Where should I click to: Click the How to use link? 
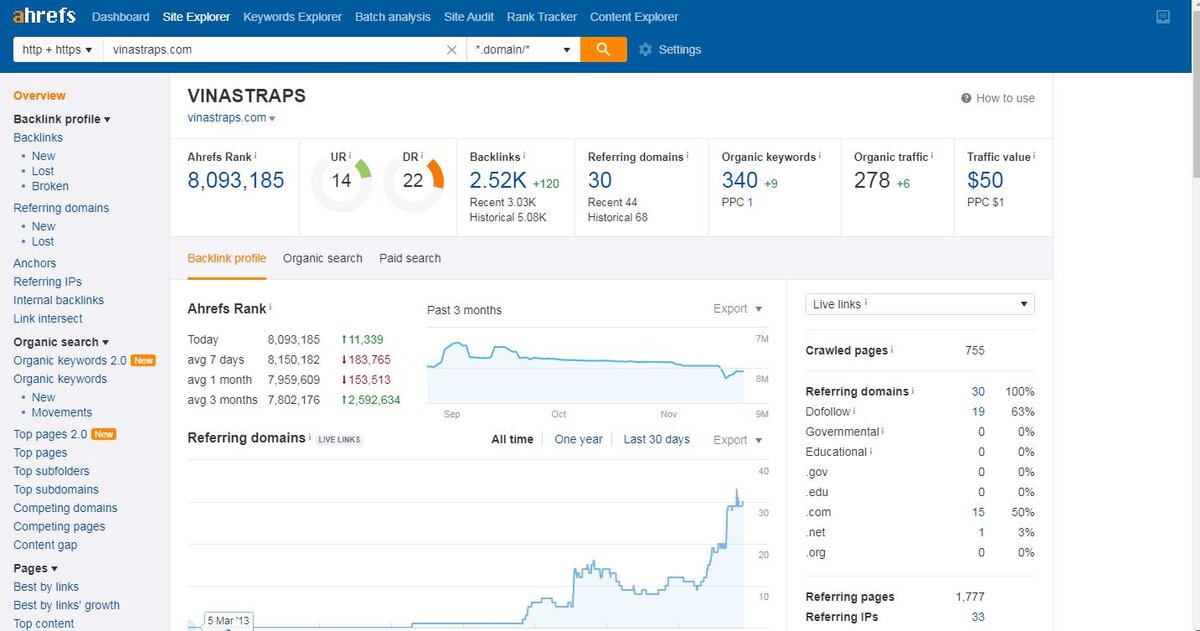tap(1005, 98)
